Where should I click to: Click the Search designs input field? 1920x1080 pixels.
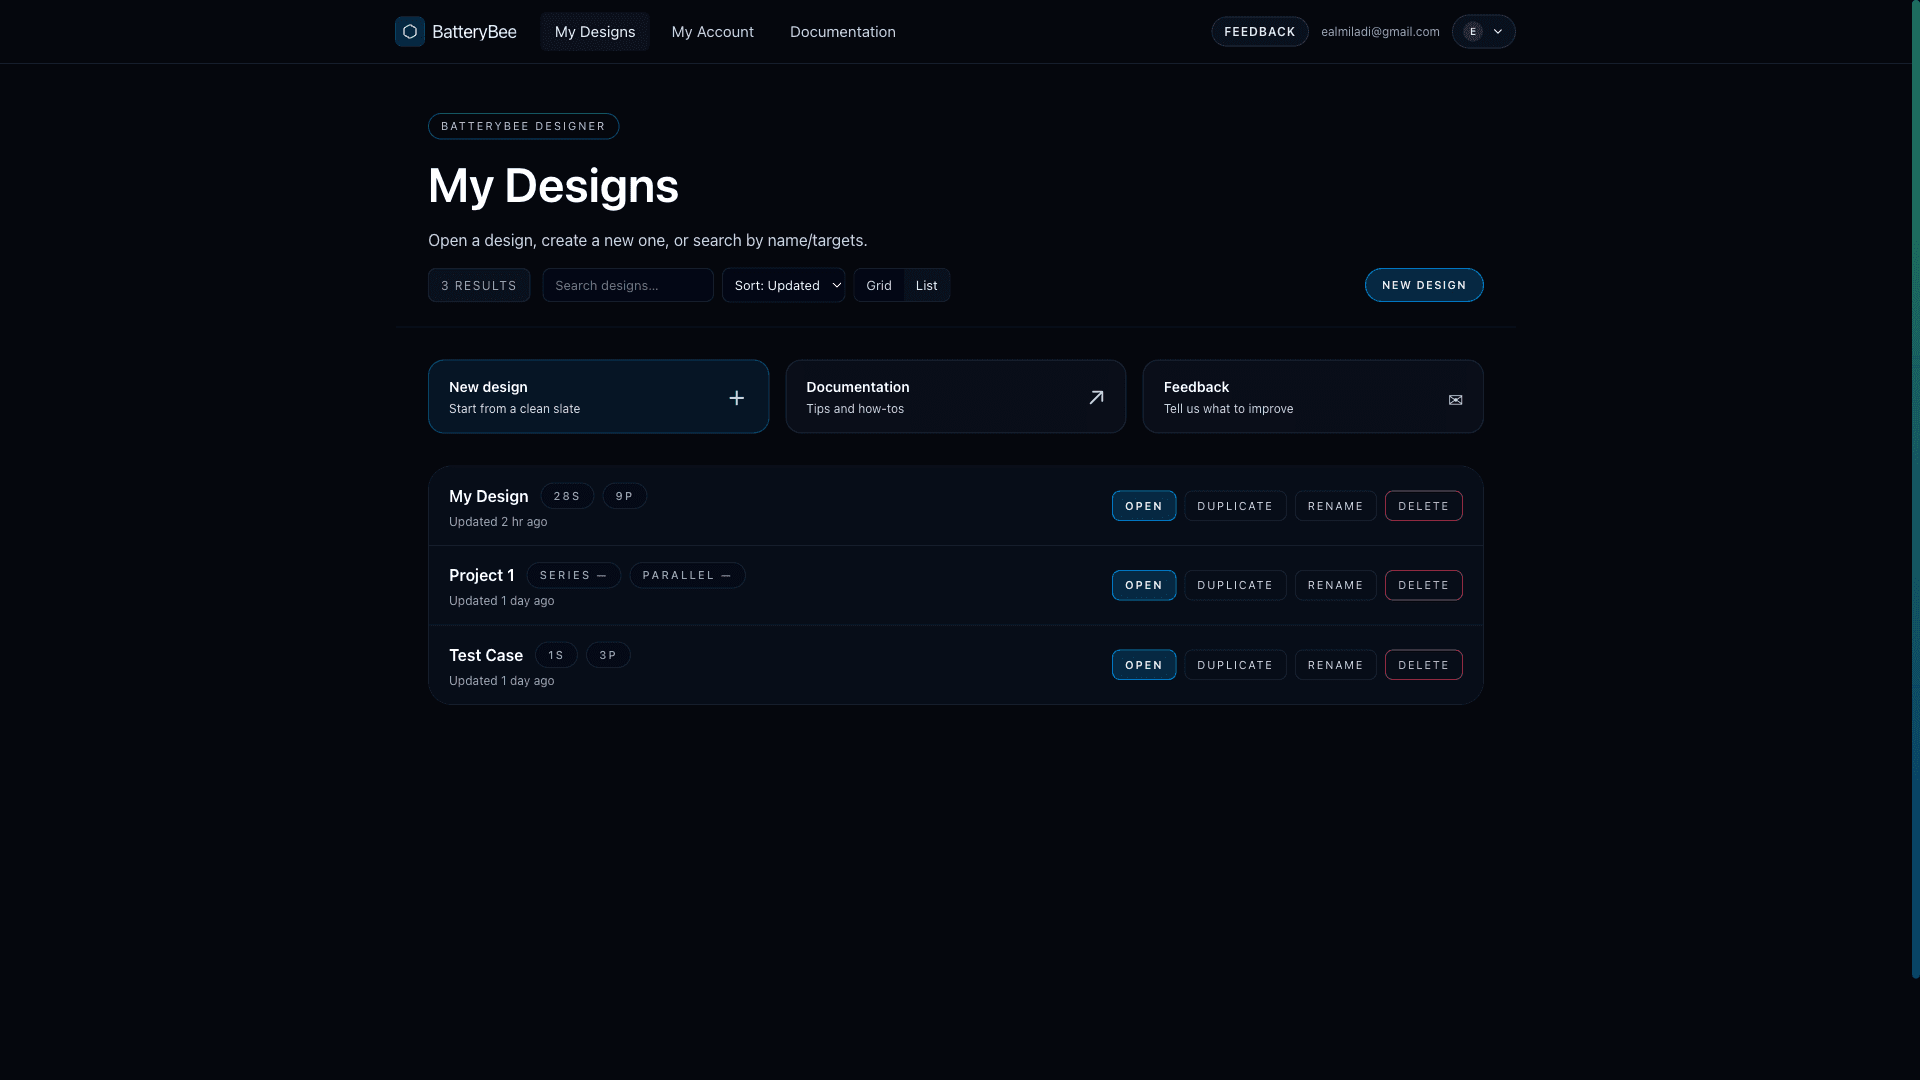628,285
